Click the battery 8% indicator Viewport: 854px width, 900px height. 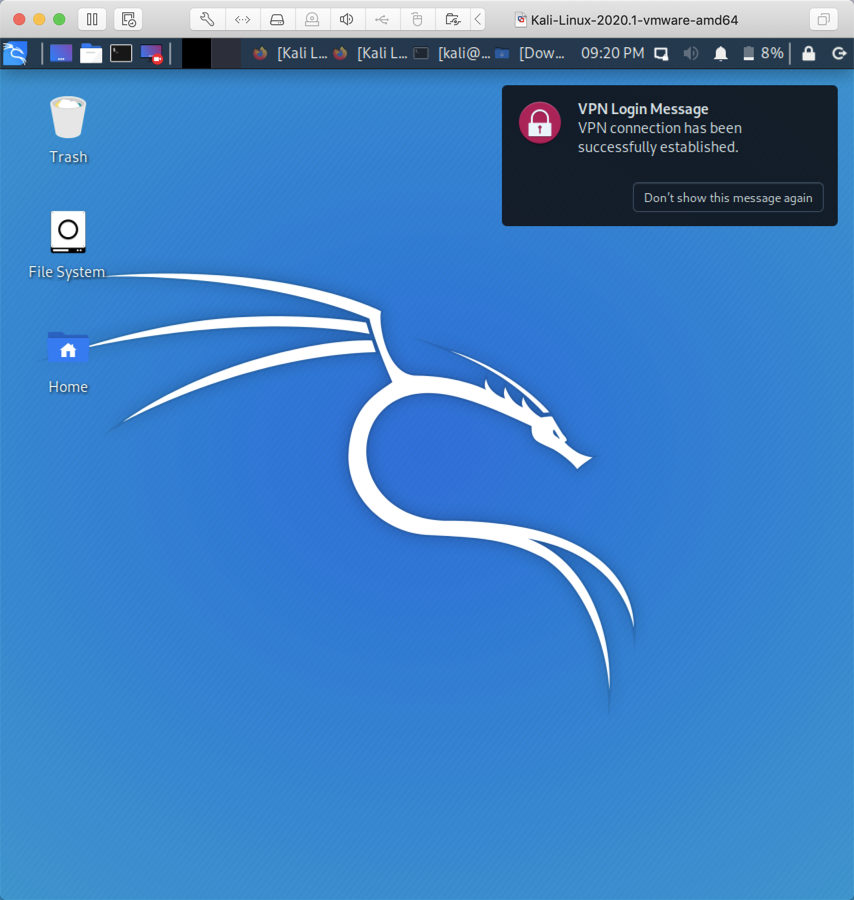point(763,53)
